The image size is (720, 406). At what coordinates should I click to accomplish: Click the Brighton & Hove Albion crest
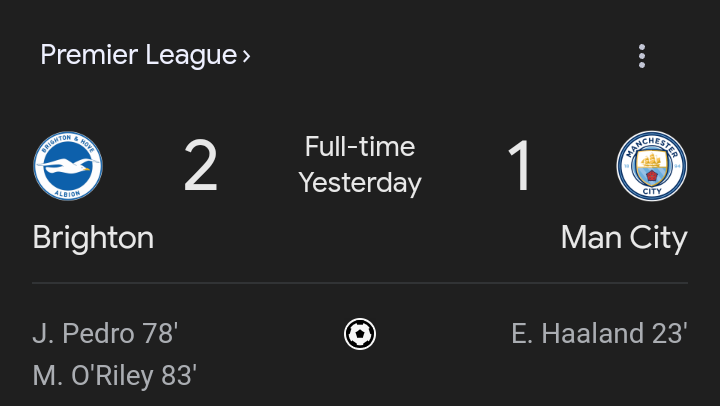(x=68, y=166)
